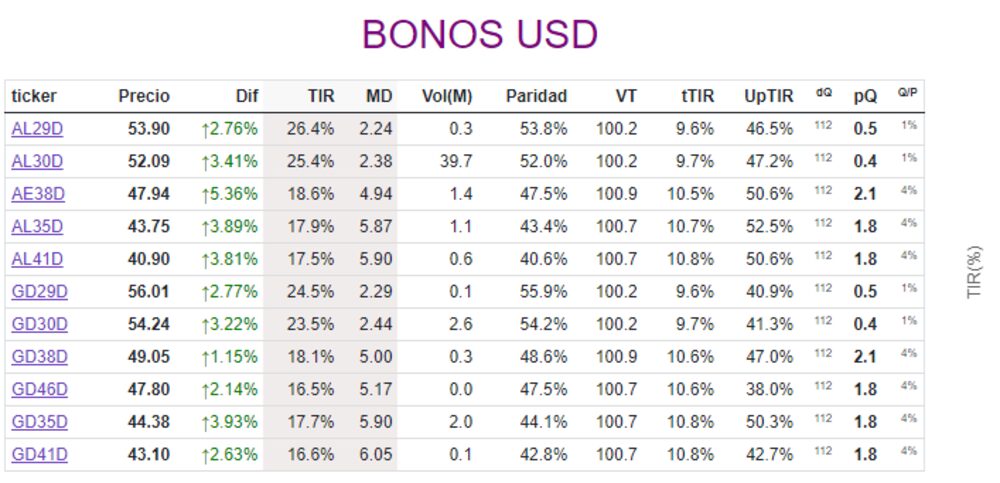Viewport: 1000px width, 483px height.
Task: Click the UpTIR column header
Action: (768, 96)
